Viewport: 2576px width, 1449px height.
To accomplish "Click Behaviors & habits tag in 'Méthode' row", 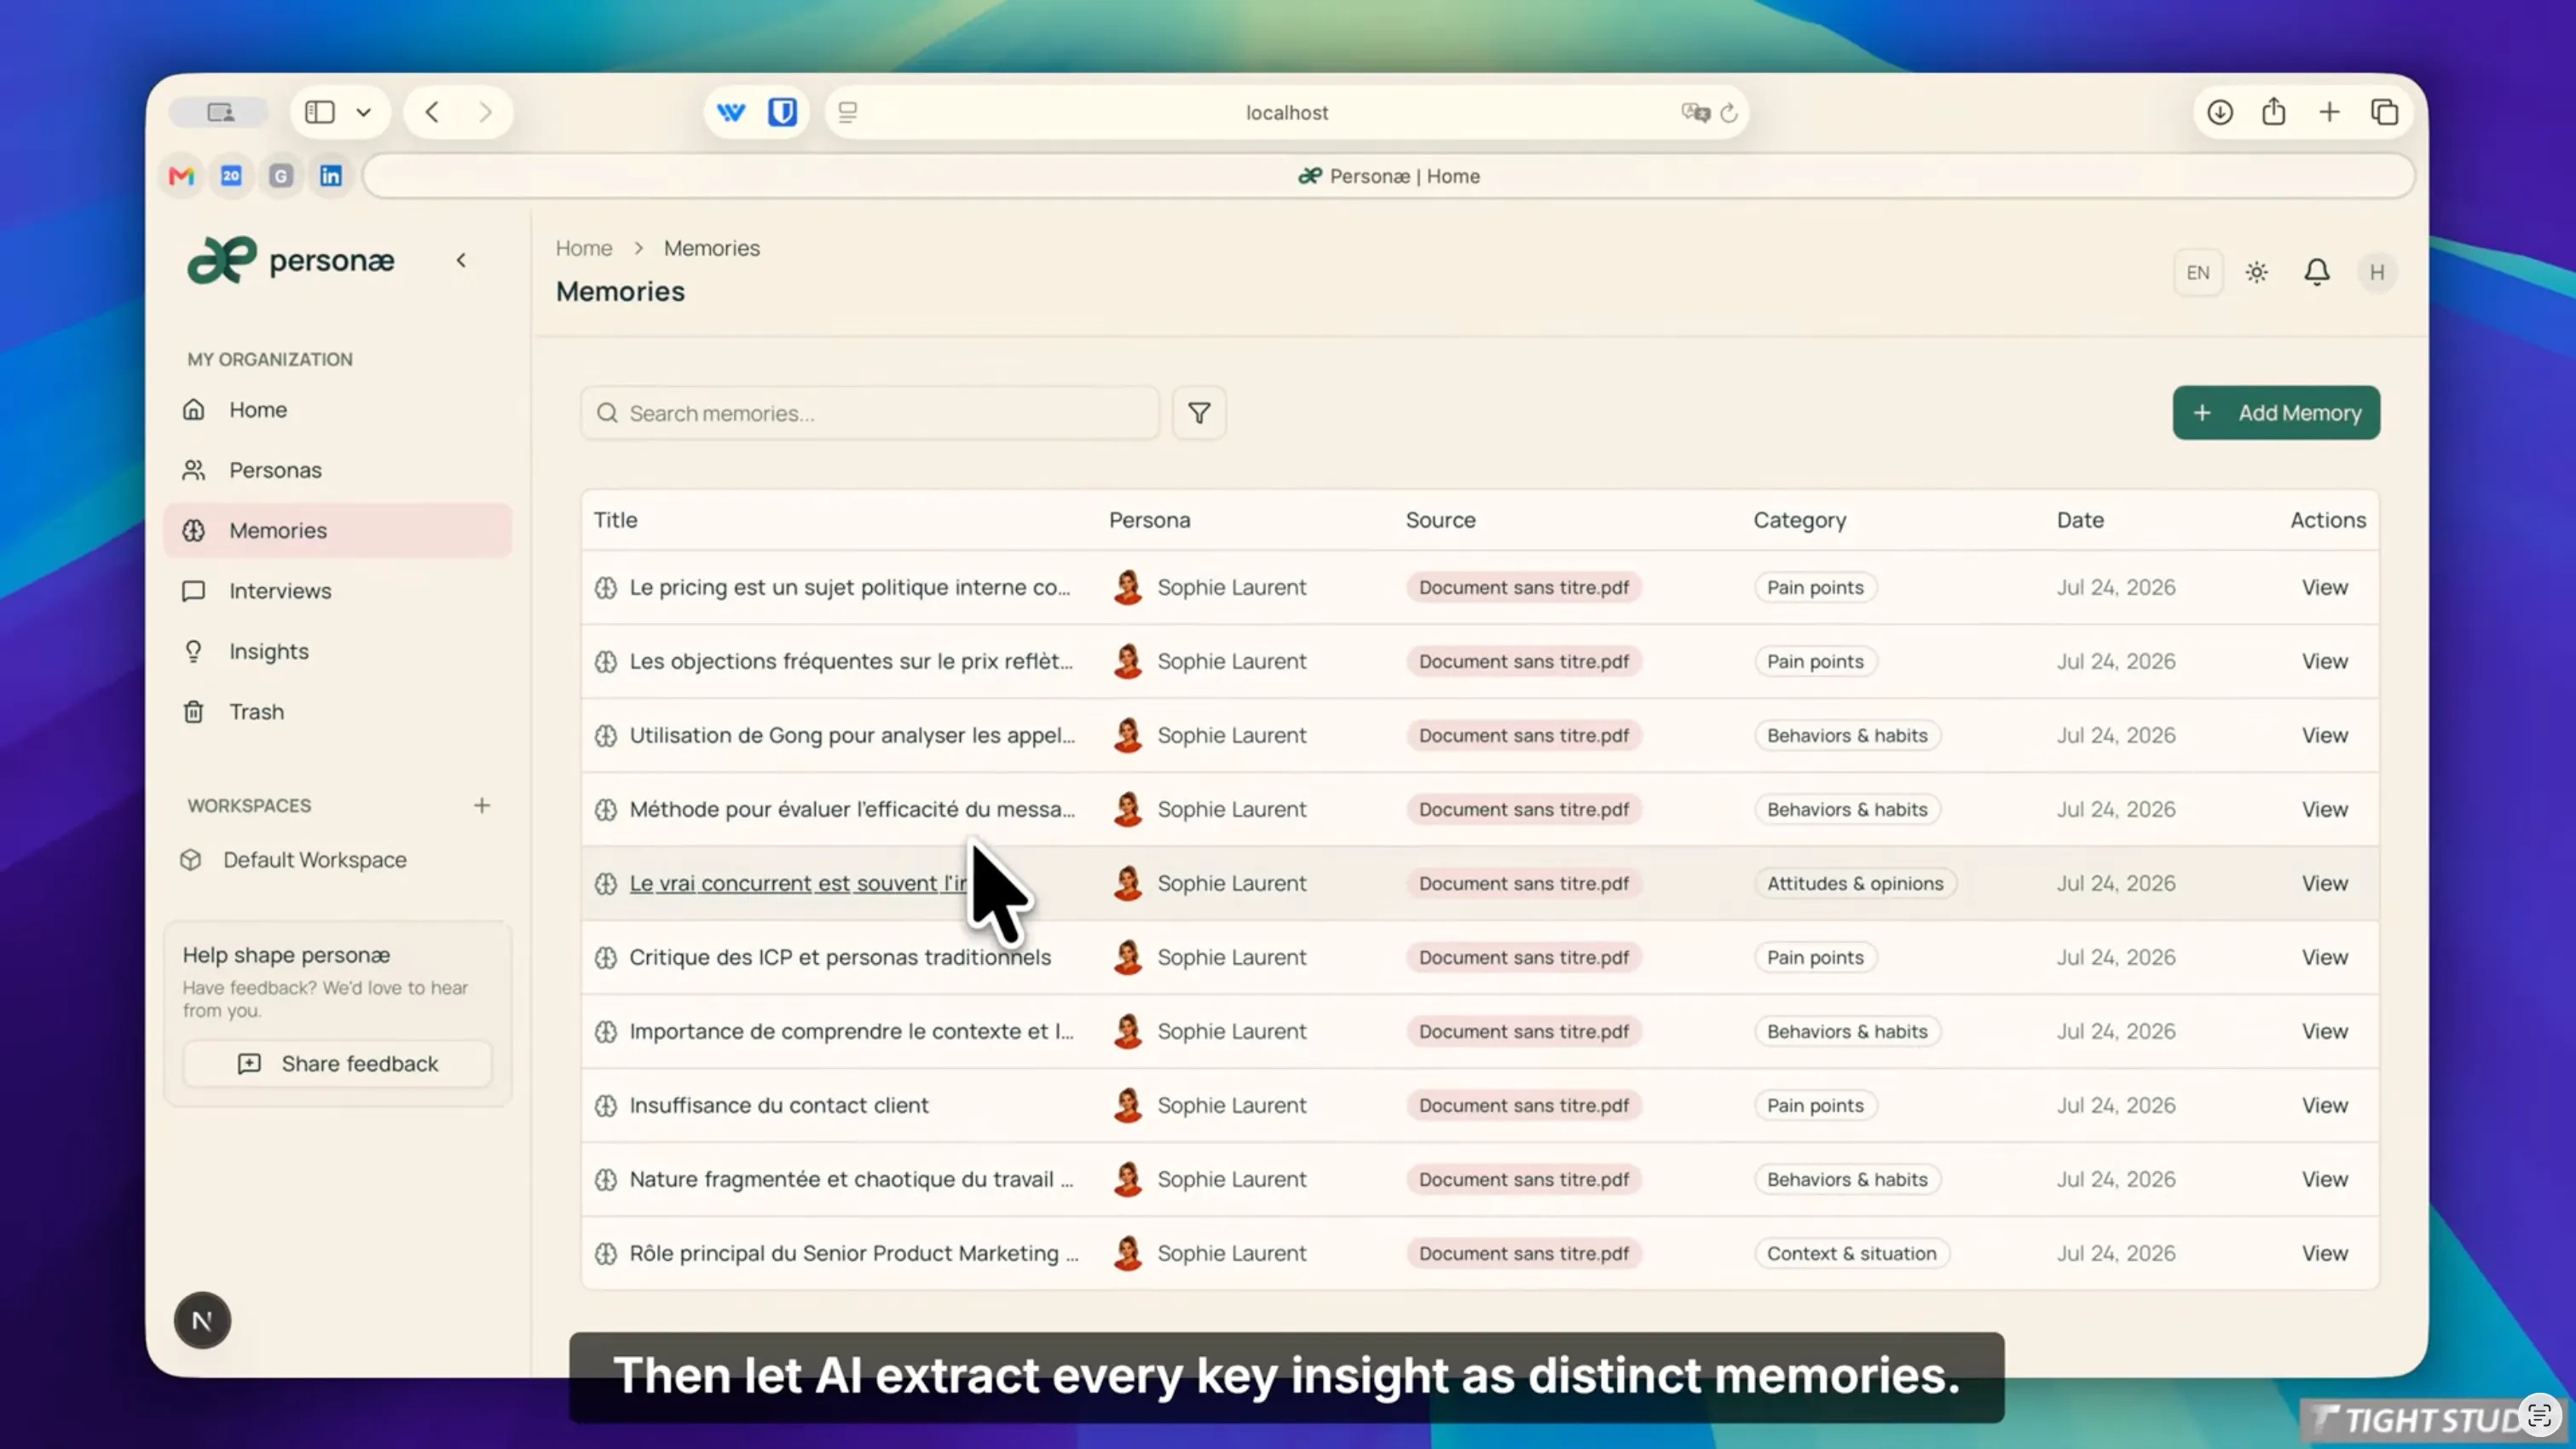I will (x=1847, y=810).
